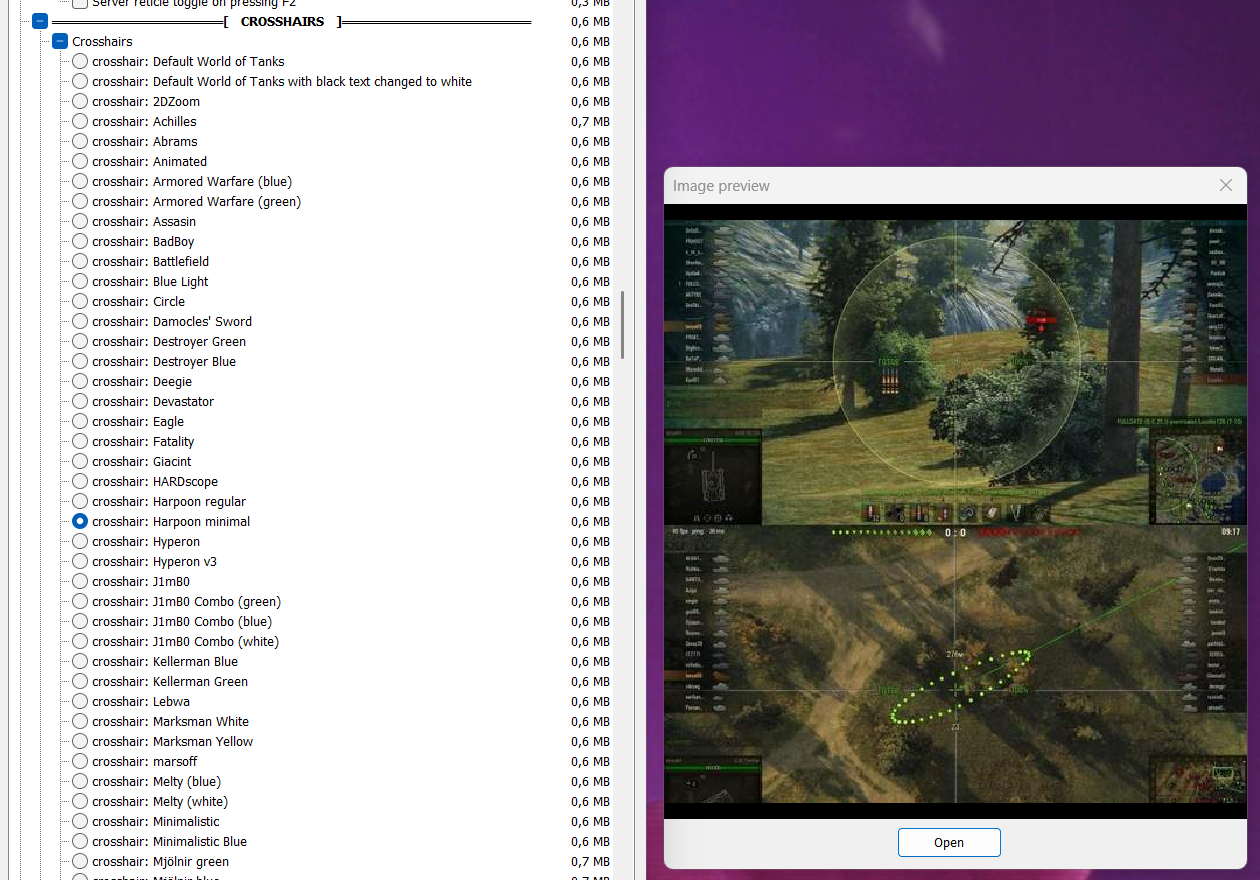Pick crosshair: Kellerman Green
This screenshot has width=1260, height=880.
click(x=80, y=681)
